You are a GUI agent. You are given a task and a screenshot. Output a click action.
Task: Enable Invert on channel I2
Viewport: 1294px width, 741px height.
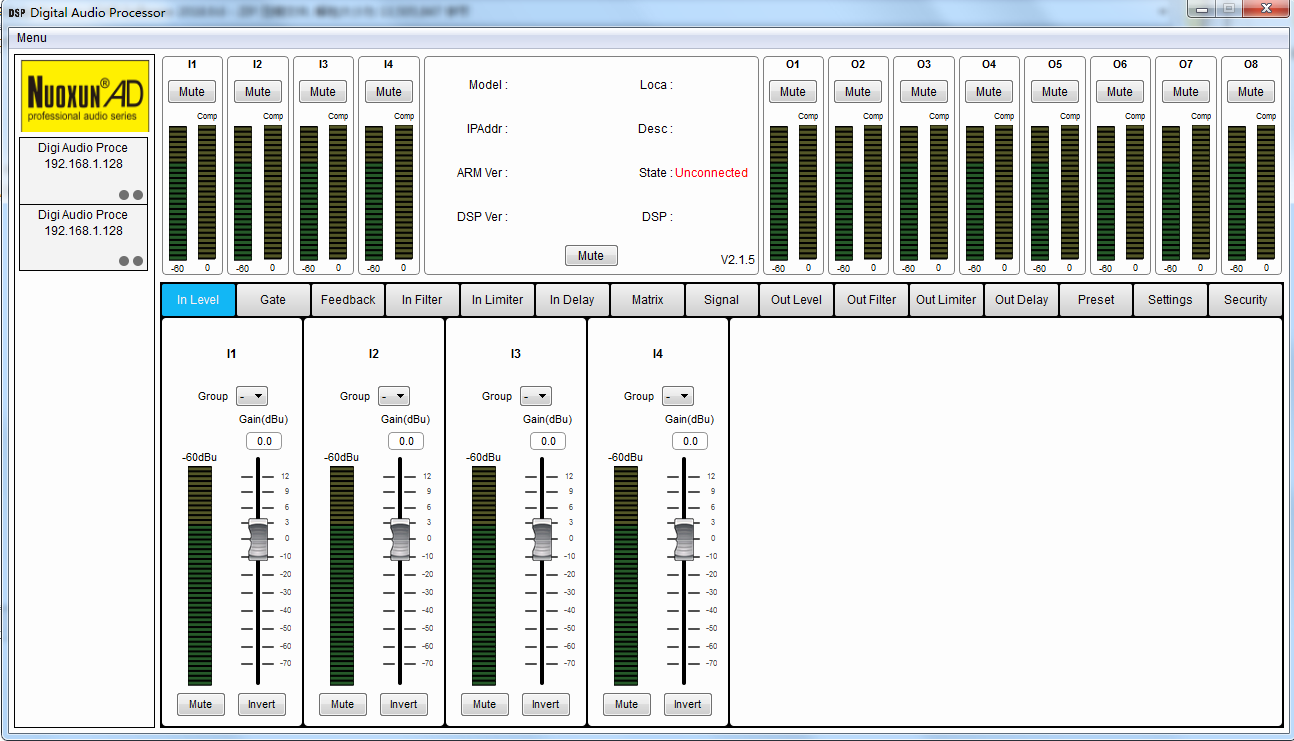coord(403,704)
